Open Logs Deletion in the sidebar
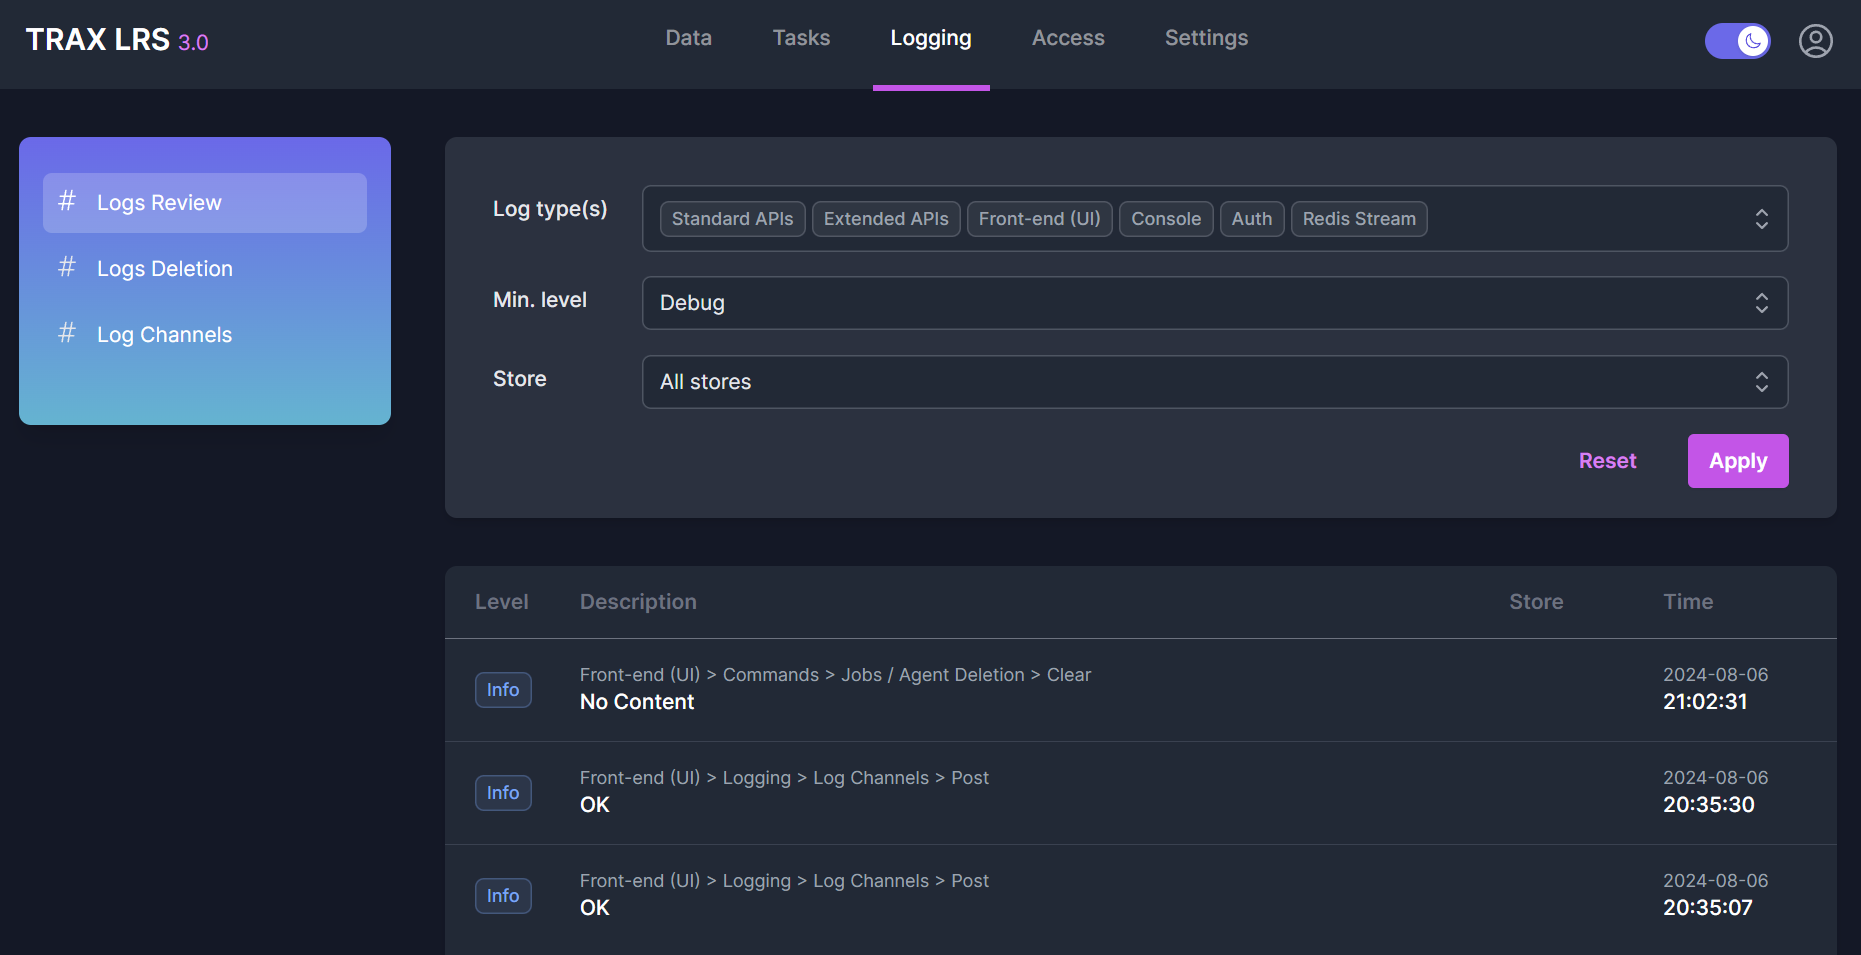The image size is (1861, 955). coord(165,269)
